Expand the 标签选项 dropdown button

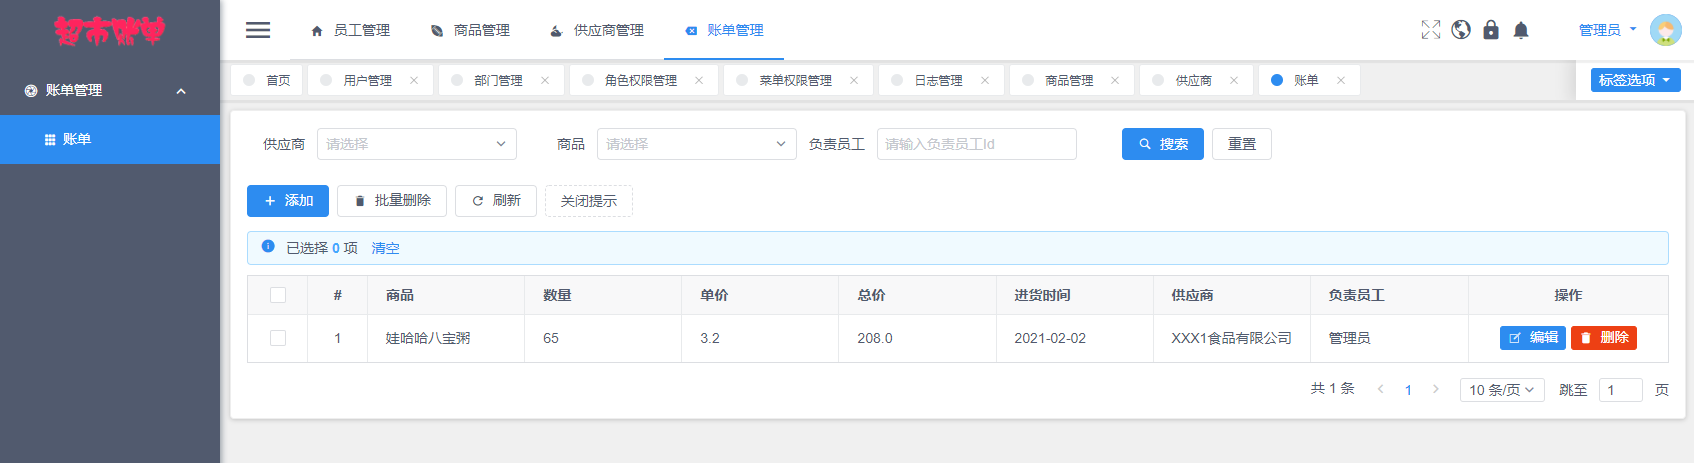(1636, 80)
